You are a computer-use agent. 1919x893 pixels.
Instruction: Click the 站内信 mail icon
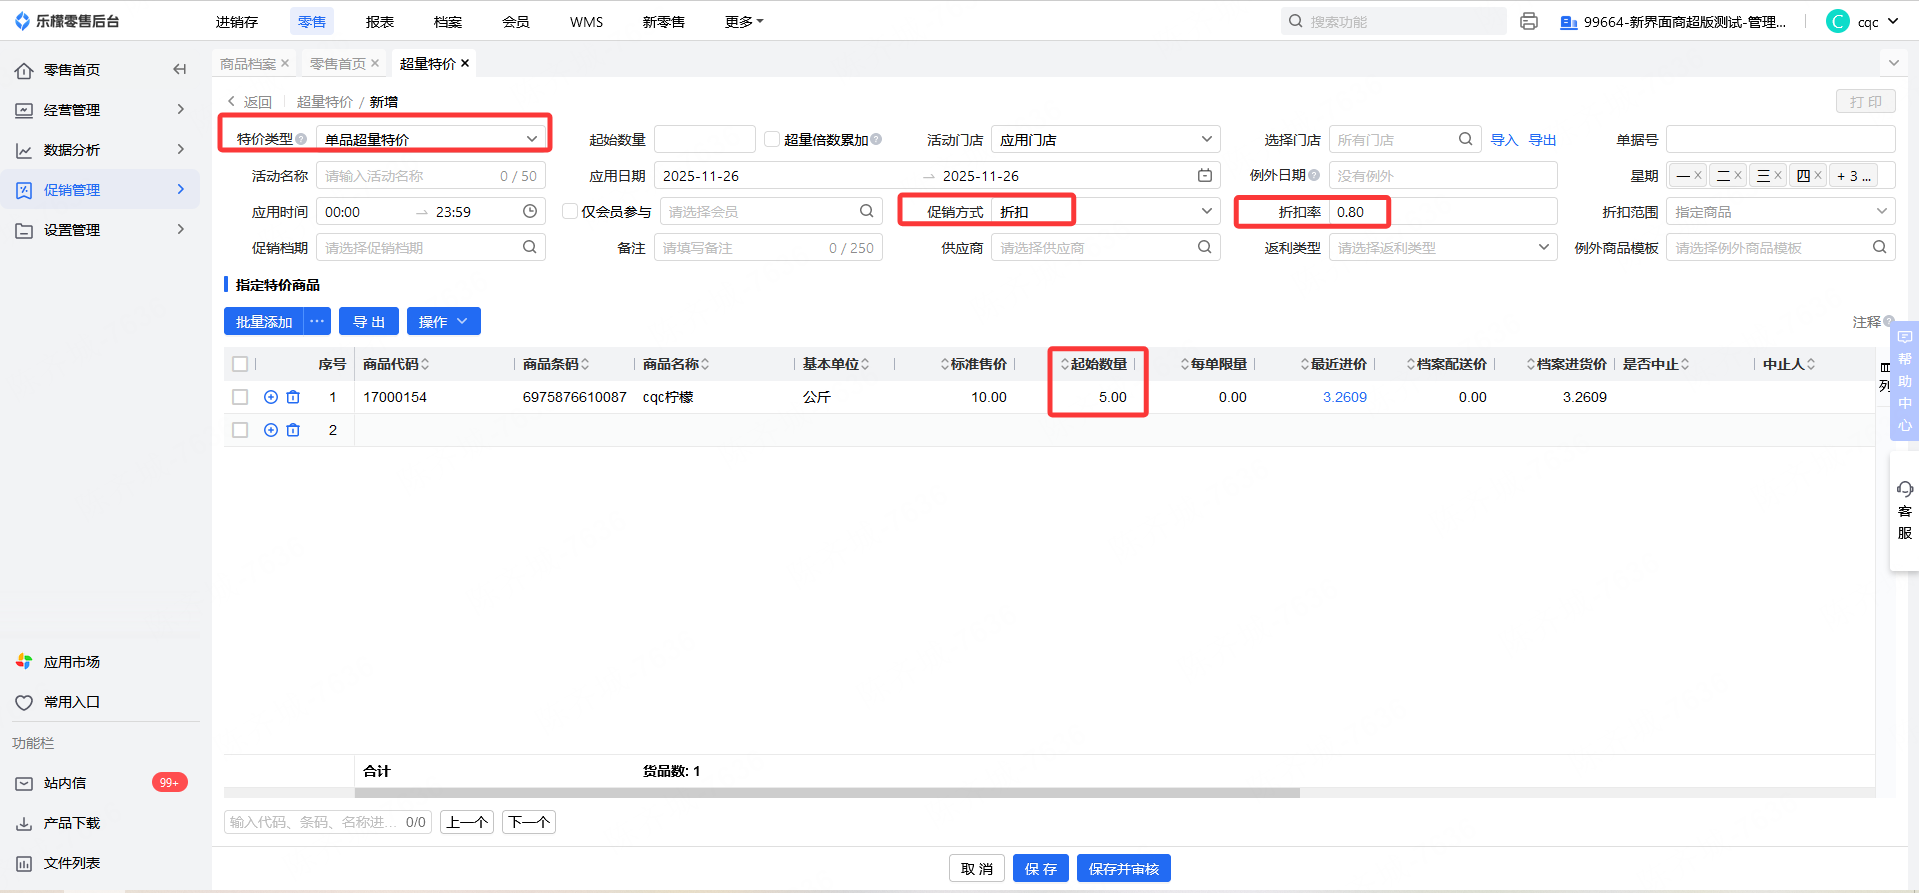pos(24,783)
